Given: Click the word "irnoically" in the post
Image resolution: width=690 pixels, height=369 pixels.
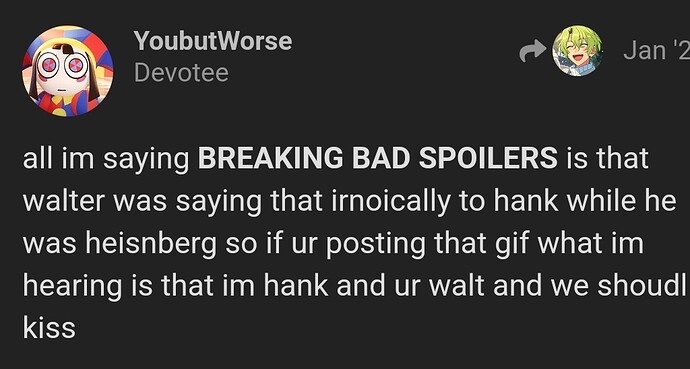Looking at the screenshot, I should [372, 202].
